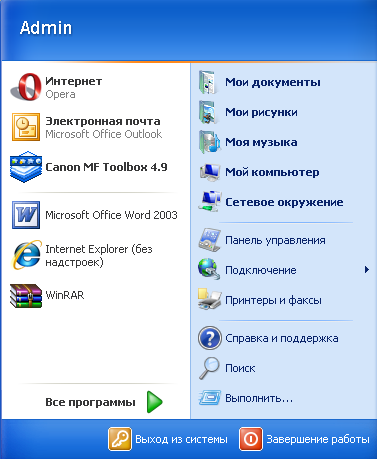Click the Opera subtitle text
This screenshot has height=459, width=377.
pos(60,95)
